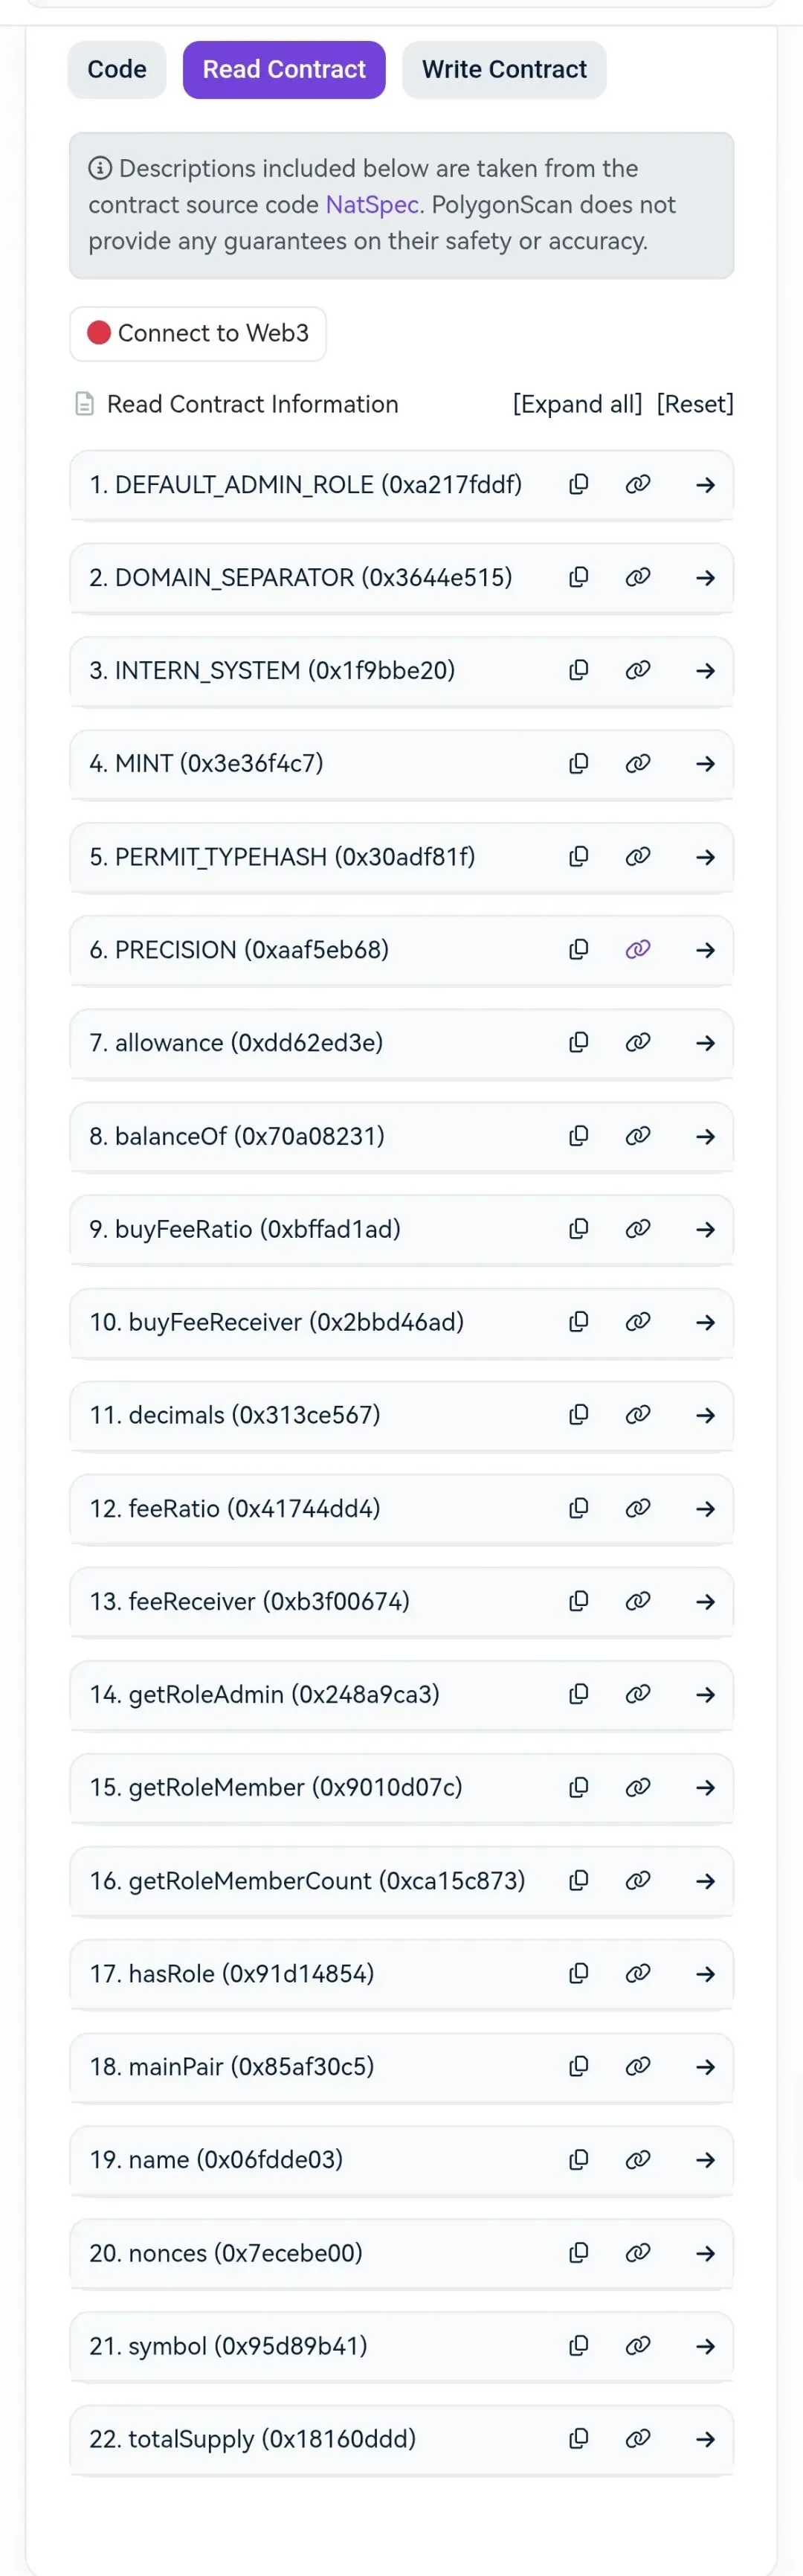This screenshot has width=803, height=2576.
Task: Expand the allowance function section
Action: pos(705,1043)
